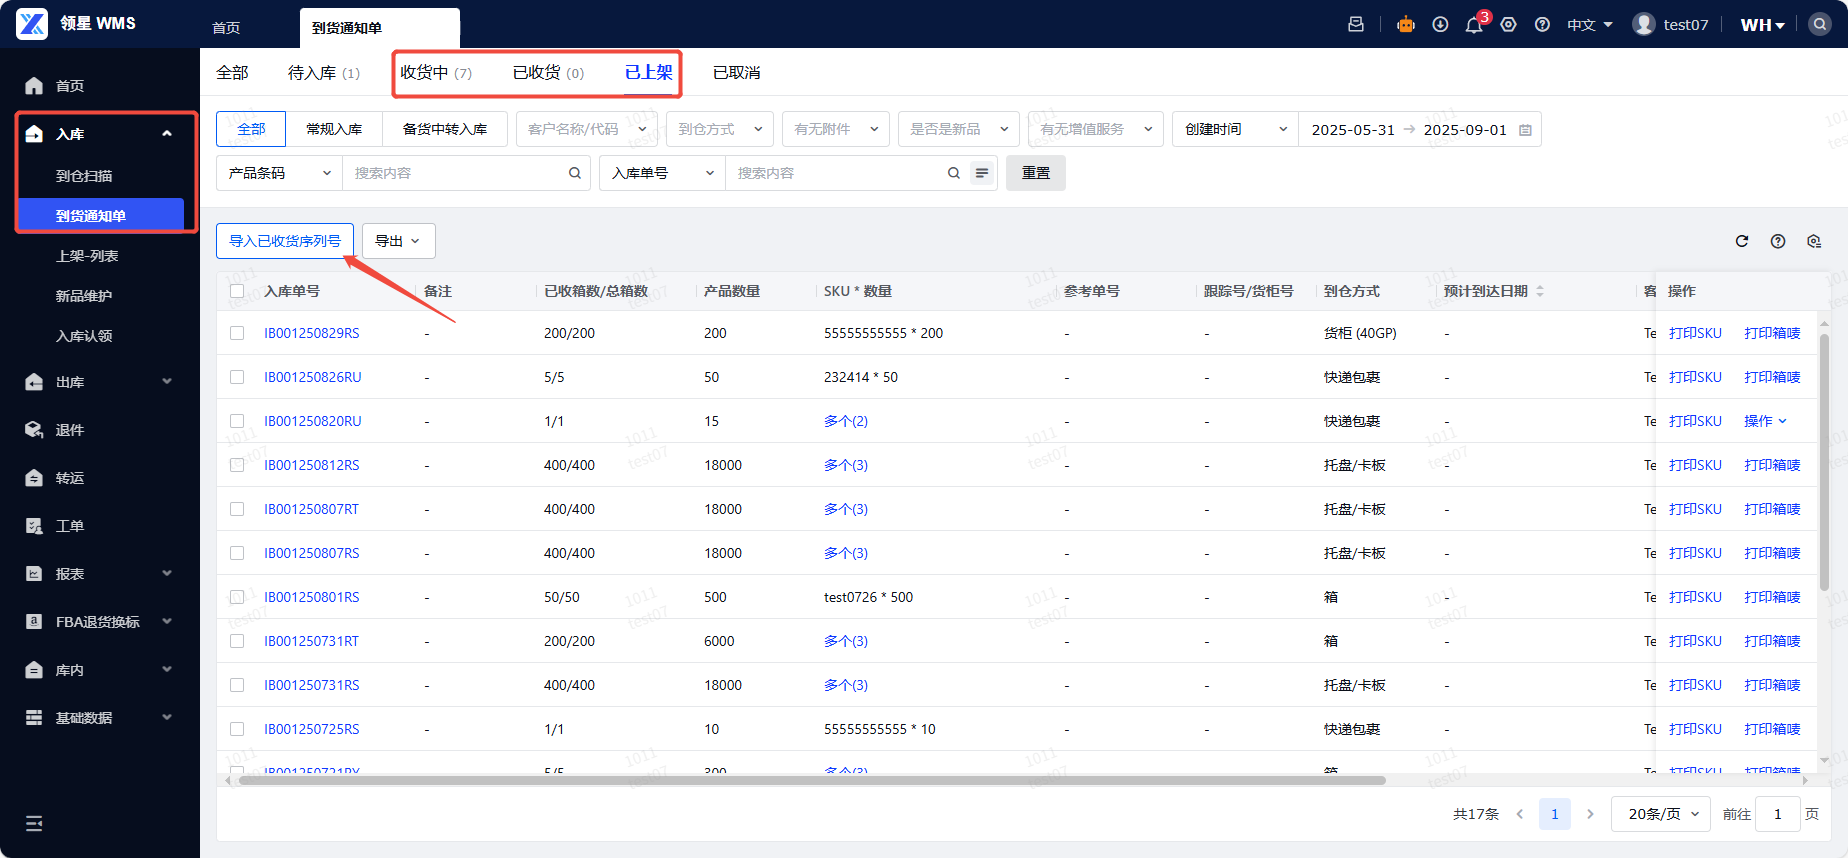Screen dimensions: 1848x858
Task: Select all rows via the header checkbox
Action: point(237,291)
